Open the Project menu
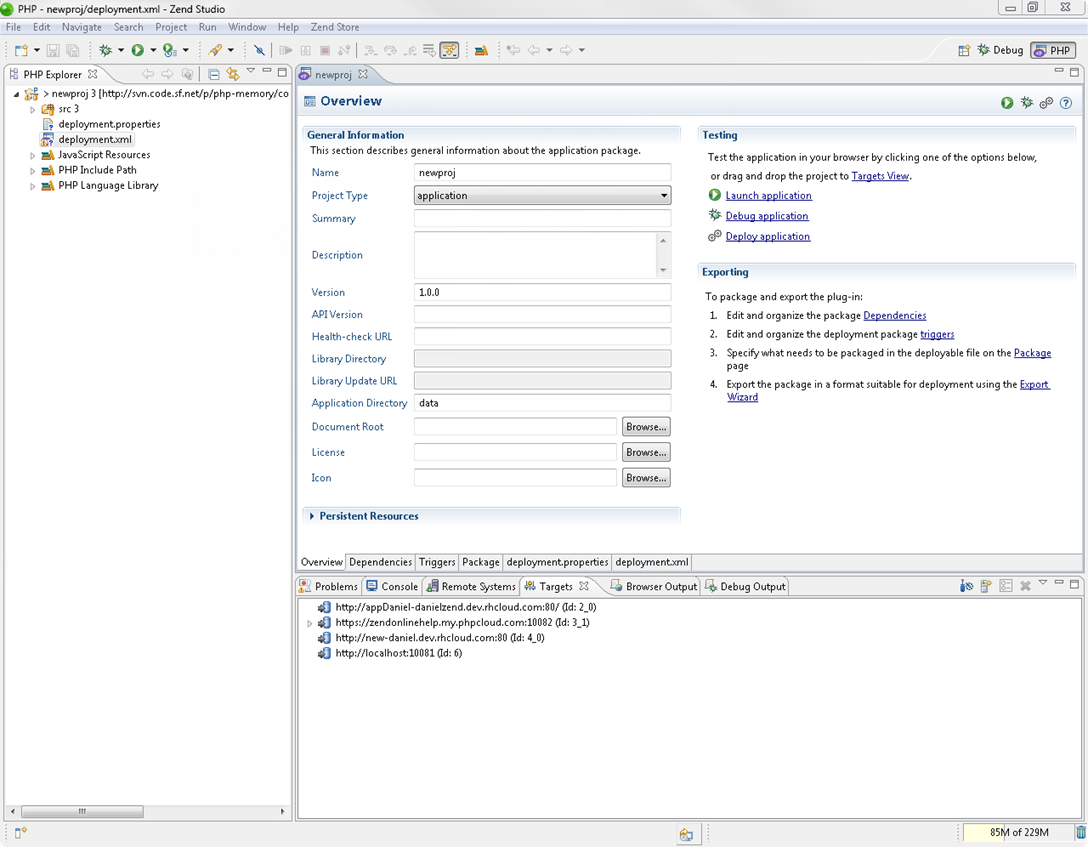This screenshot has width=1088, height=847. point(171,27)
